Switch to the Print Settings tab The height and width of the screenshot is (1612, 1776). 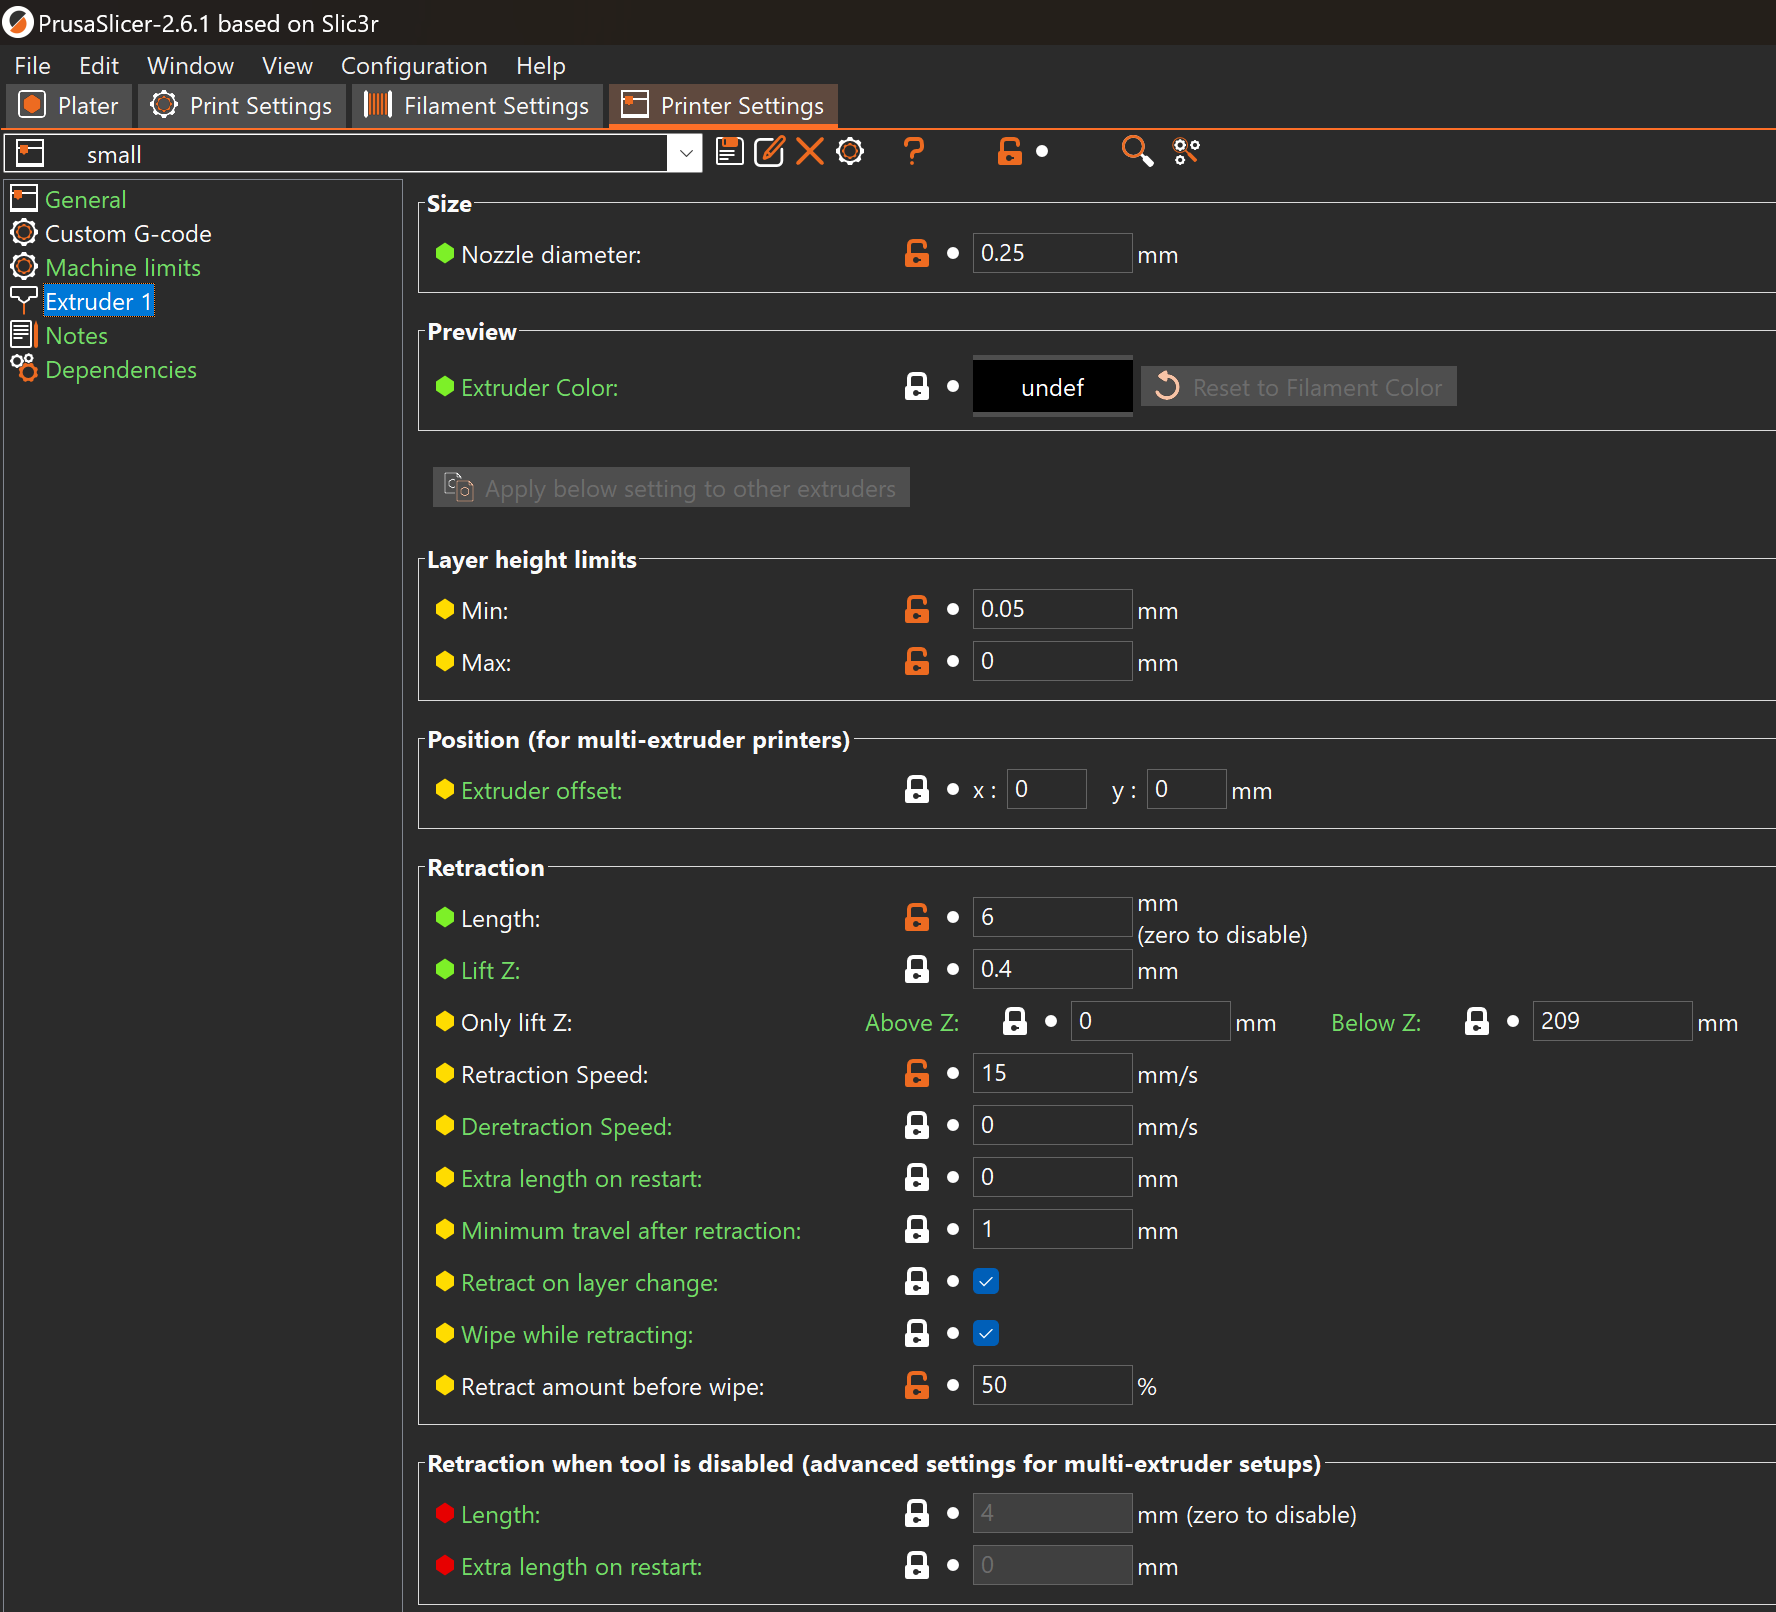[x=241, y=106]
